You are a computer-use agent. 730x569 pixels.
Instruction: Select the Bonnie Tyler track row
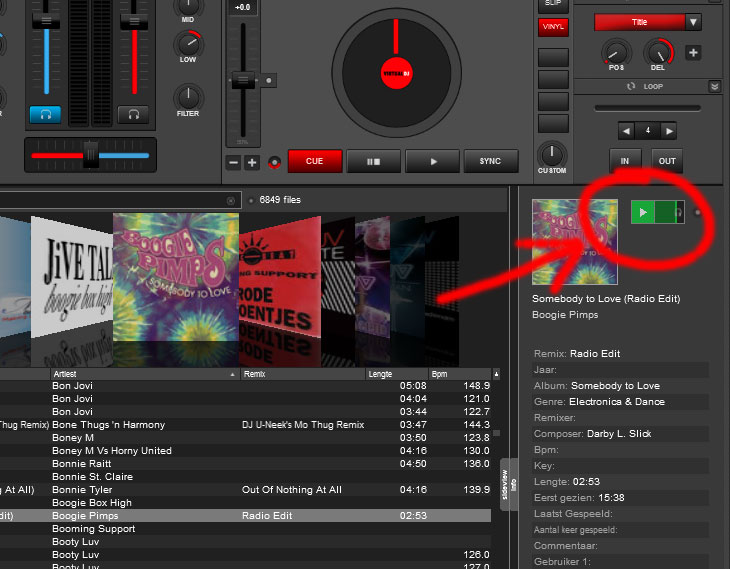coord(245,490)
